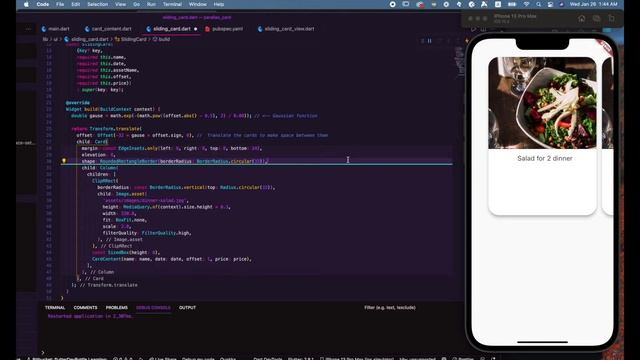
Task: Click the simulator Screenshot icon
Action: [596, 18]
